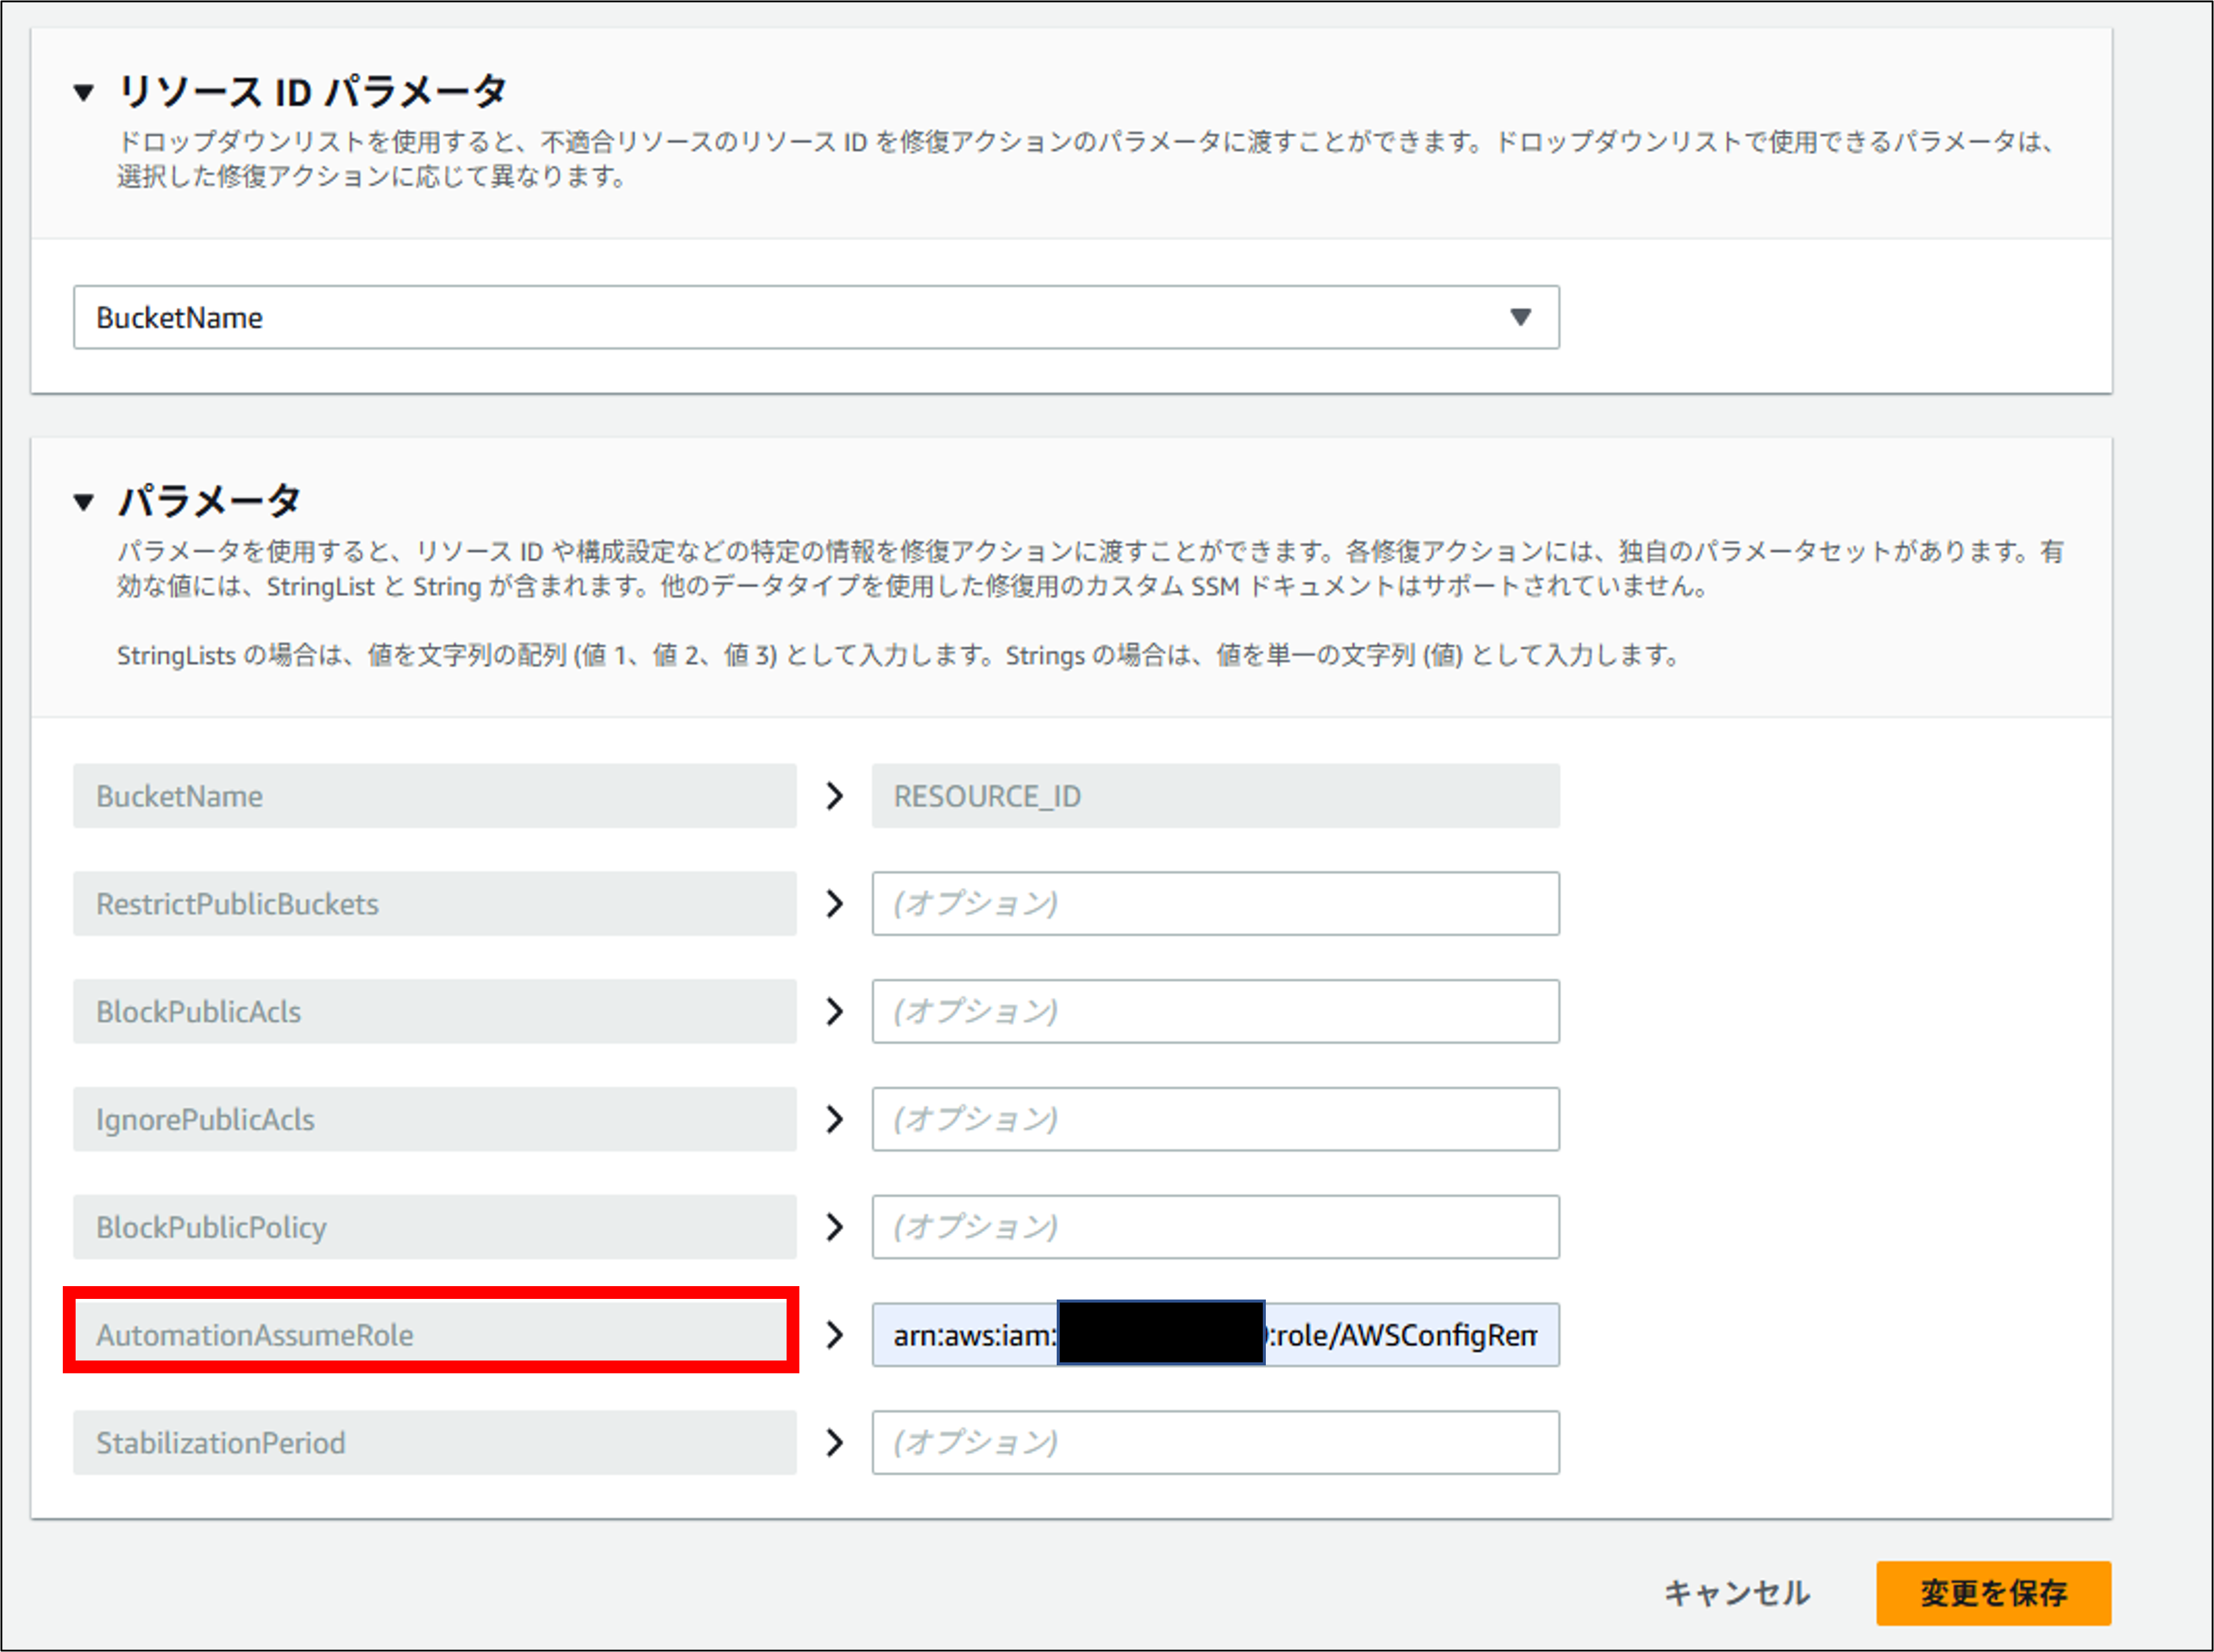Open the BucketName resource ID dropdown
2214x1652 pixels.
(815, 317)
